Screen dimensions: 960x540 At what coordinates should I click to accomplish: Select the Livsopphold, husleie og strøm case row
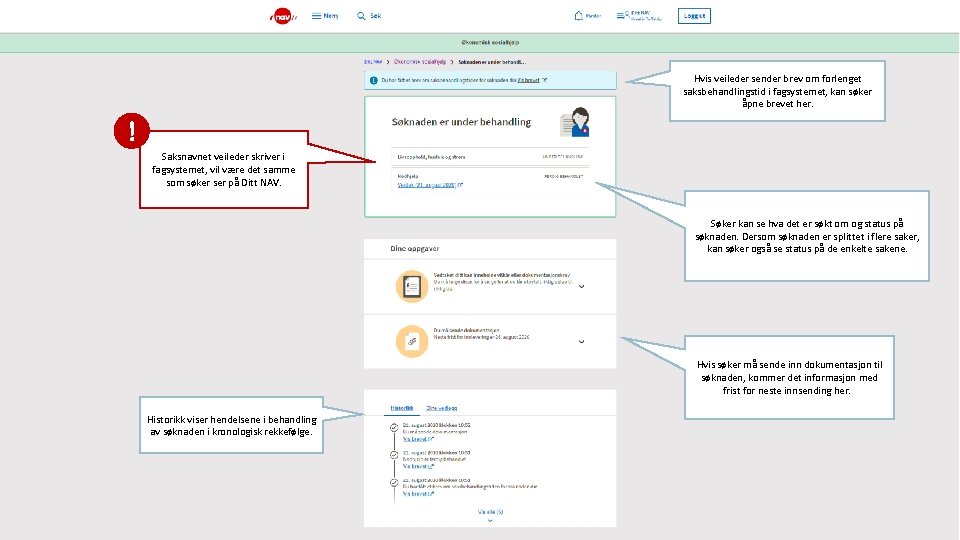tap(490, 157)
